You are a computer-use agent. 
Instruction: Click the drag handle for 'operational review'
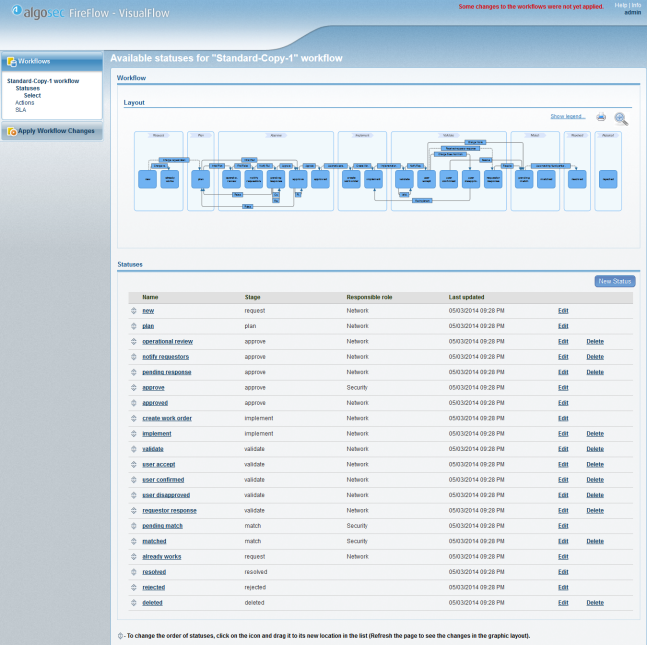pos(133,341)
